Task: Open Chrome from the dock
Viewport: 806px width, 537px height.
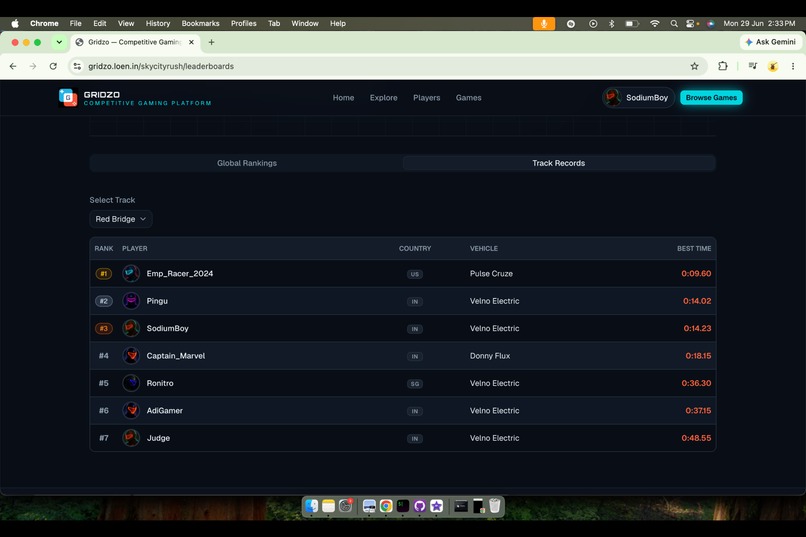Action: point(386,506)
